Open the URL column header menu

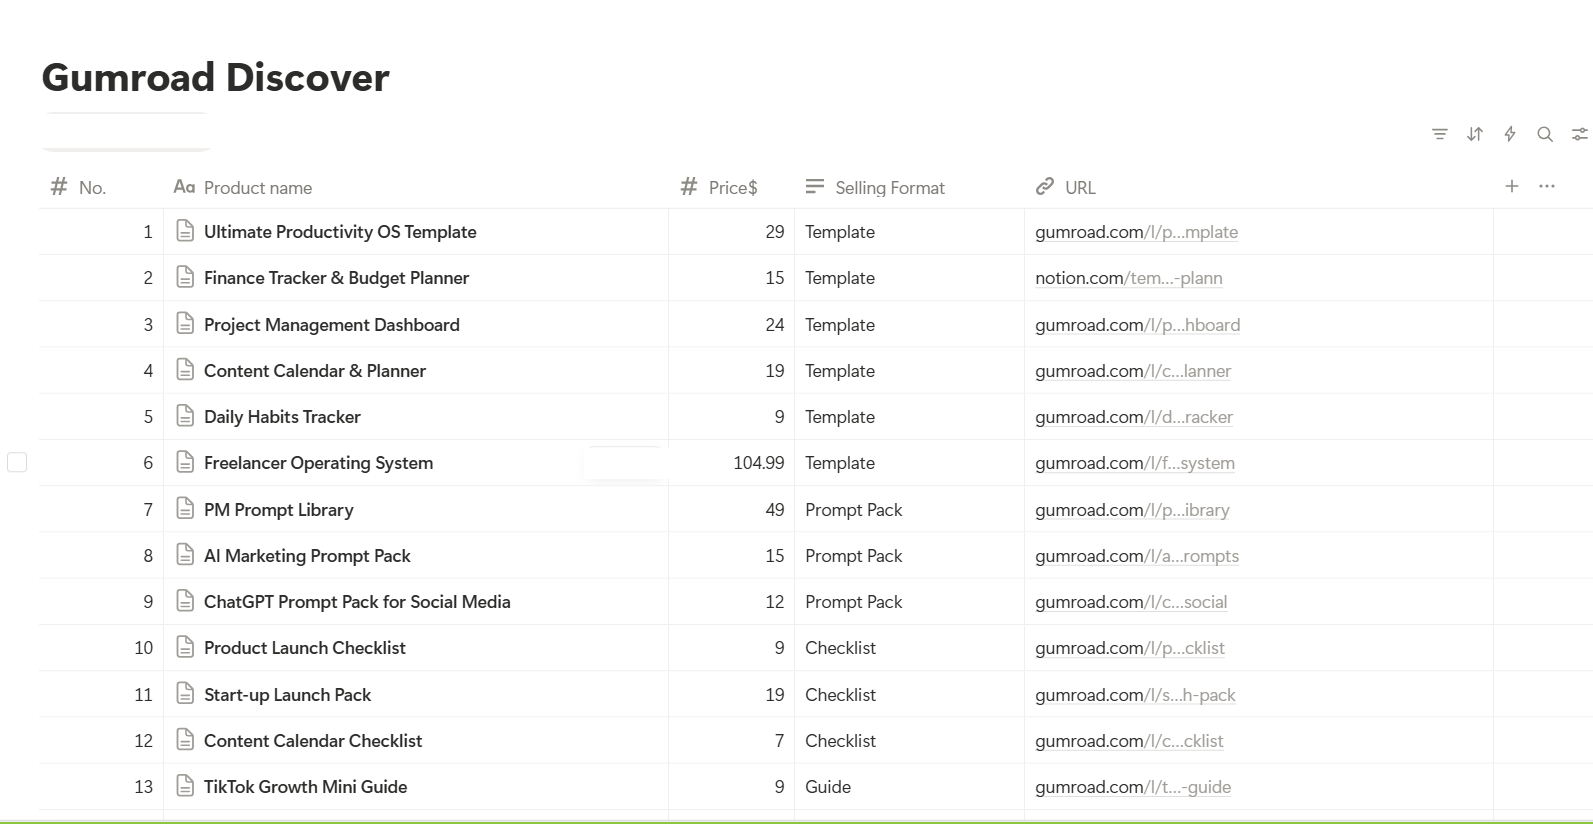[x=1258, y=187]
